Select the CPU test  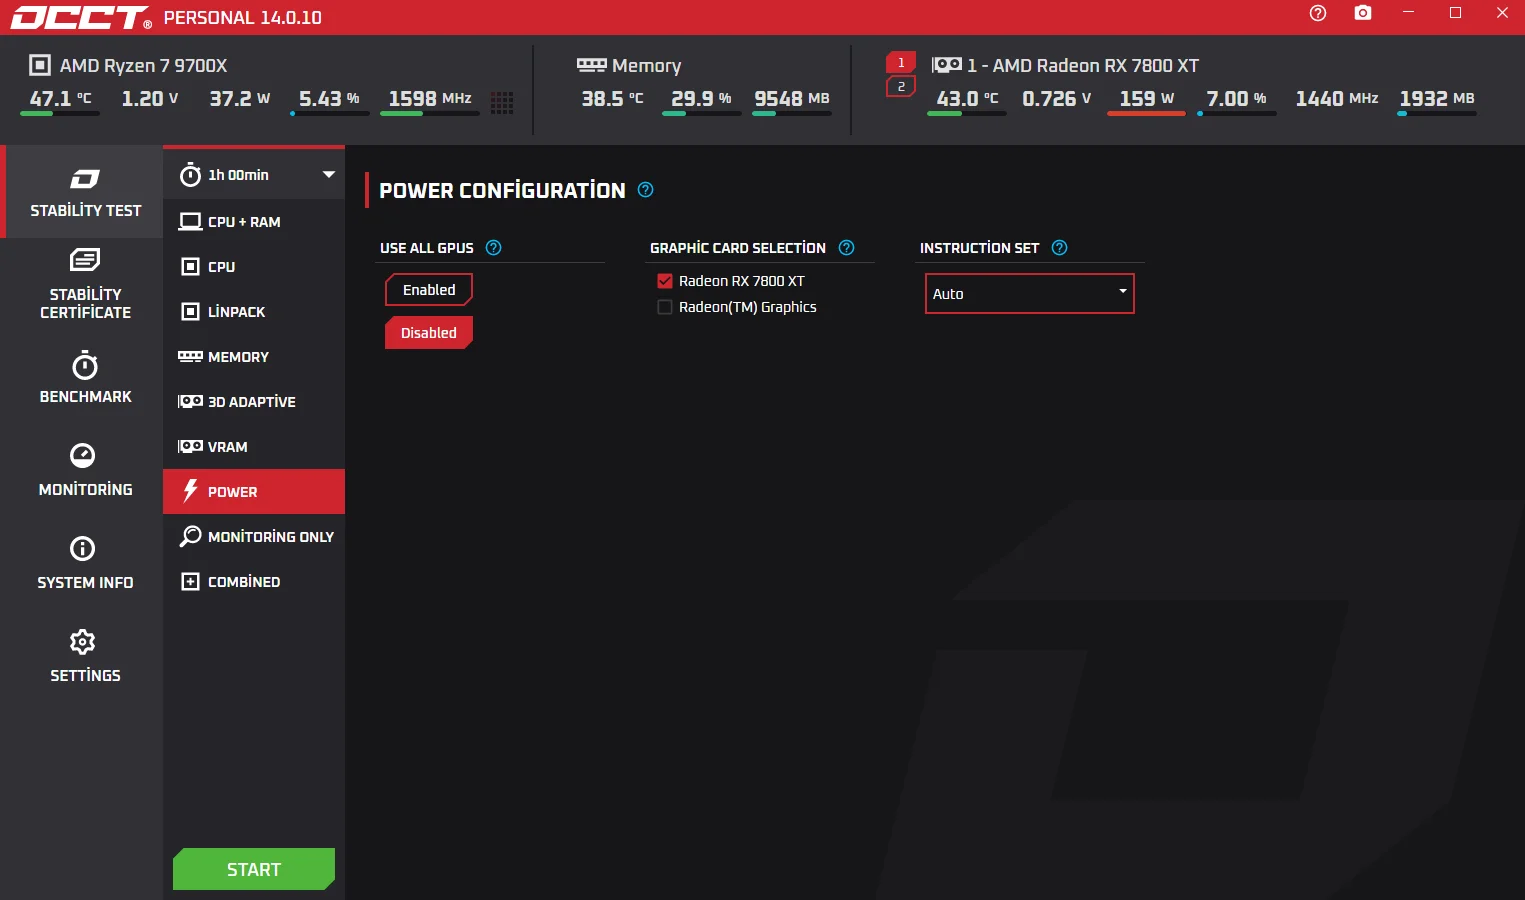[254, 267]
